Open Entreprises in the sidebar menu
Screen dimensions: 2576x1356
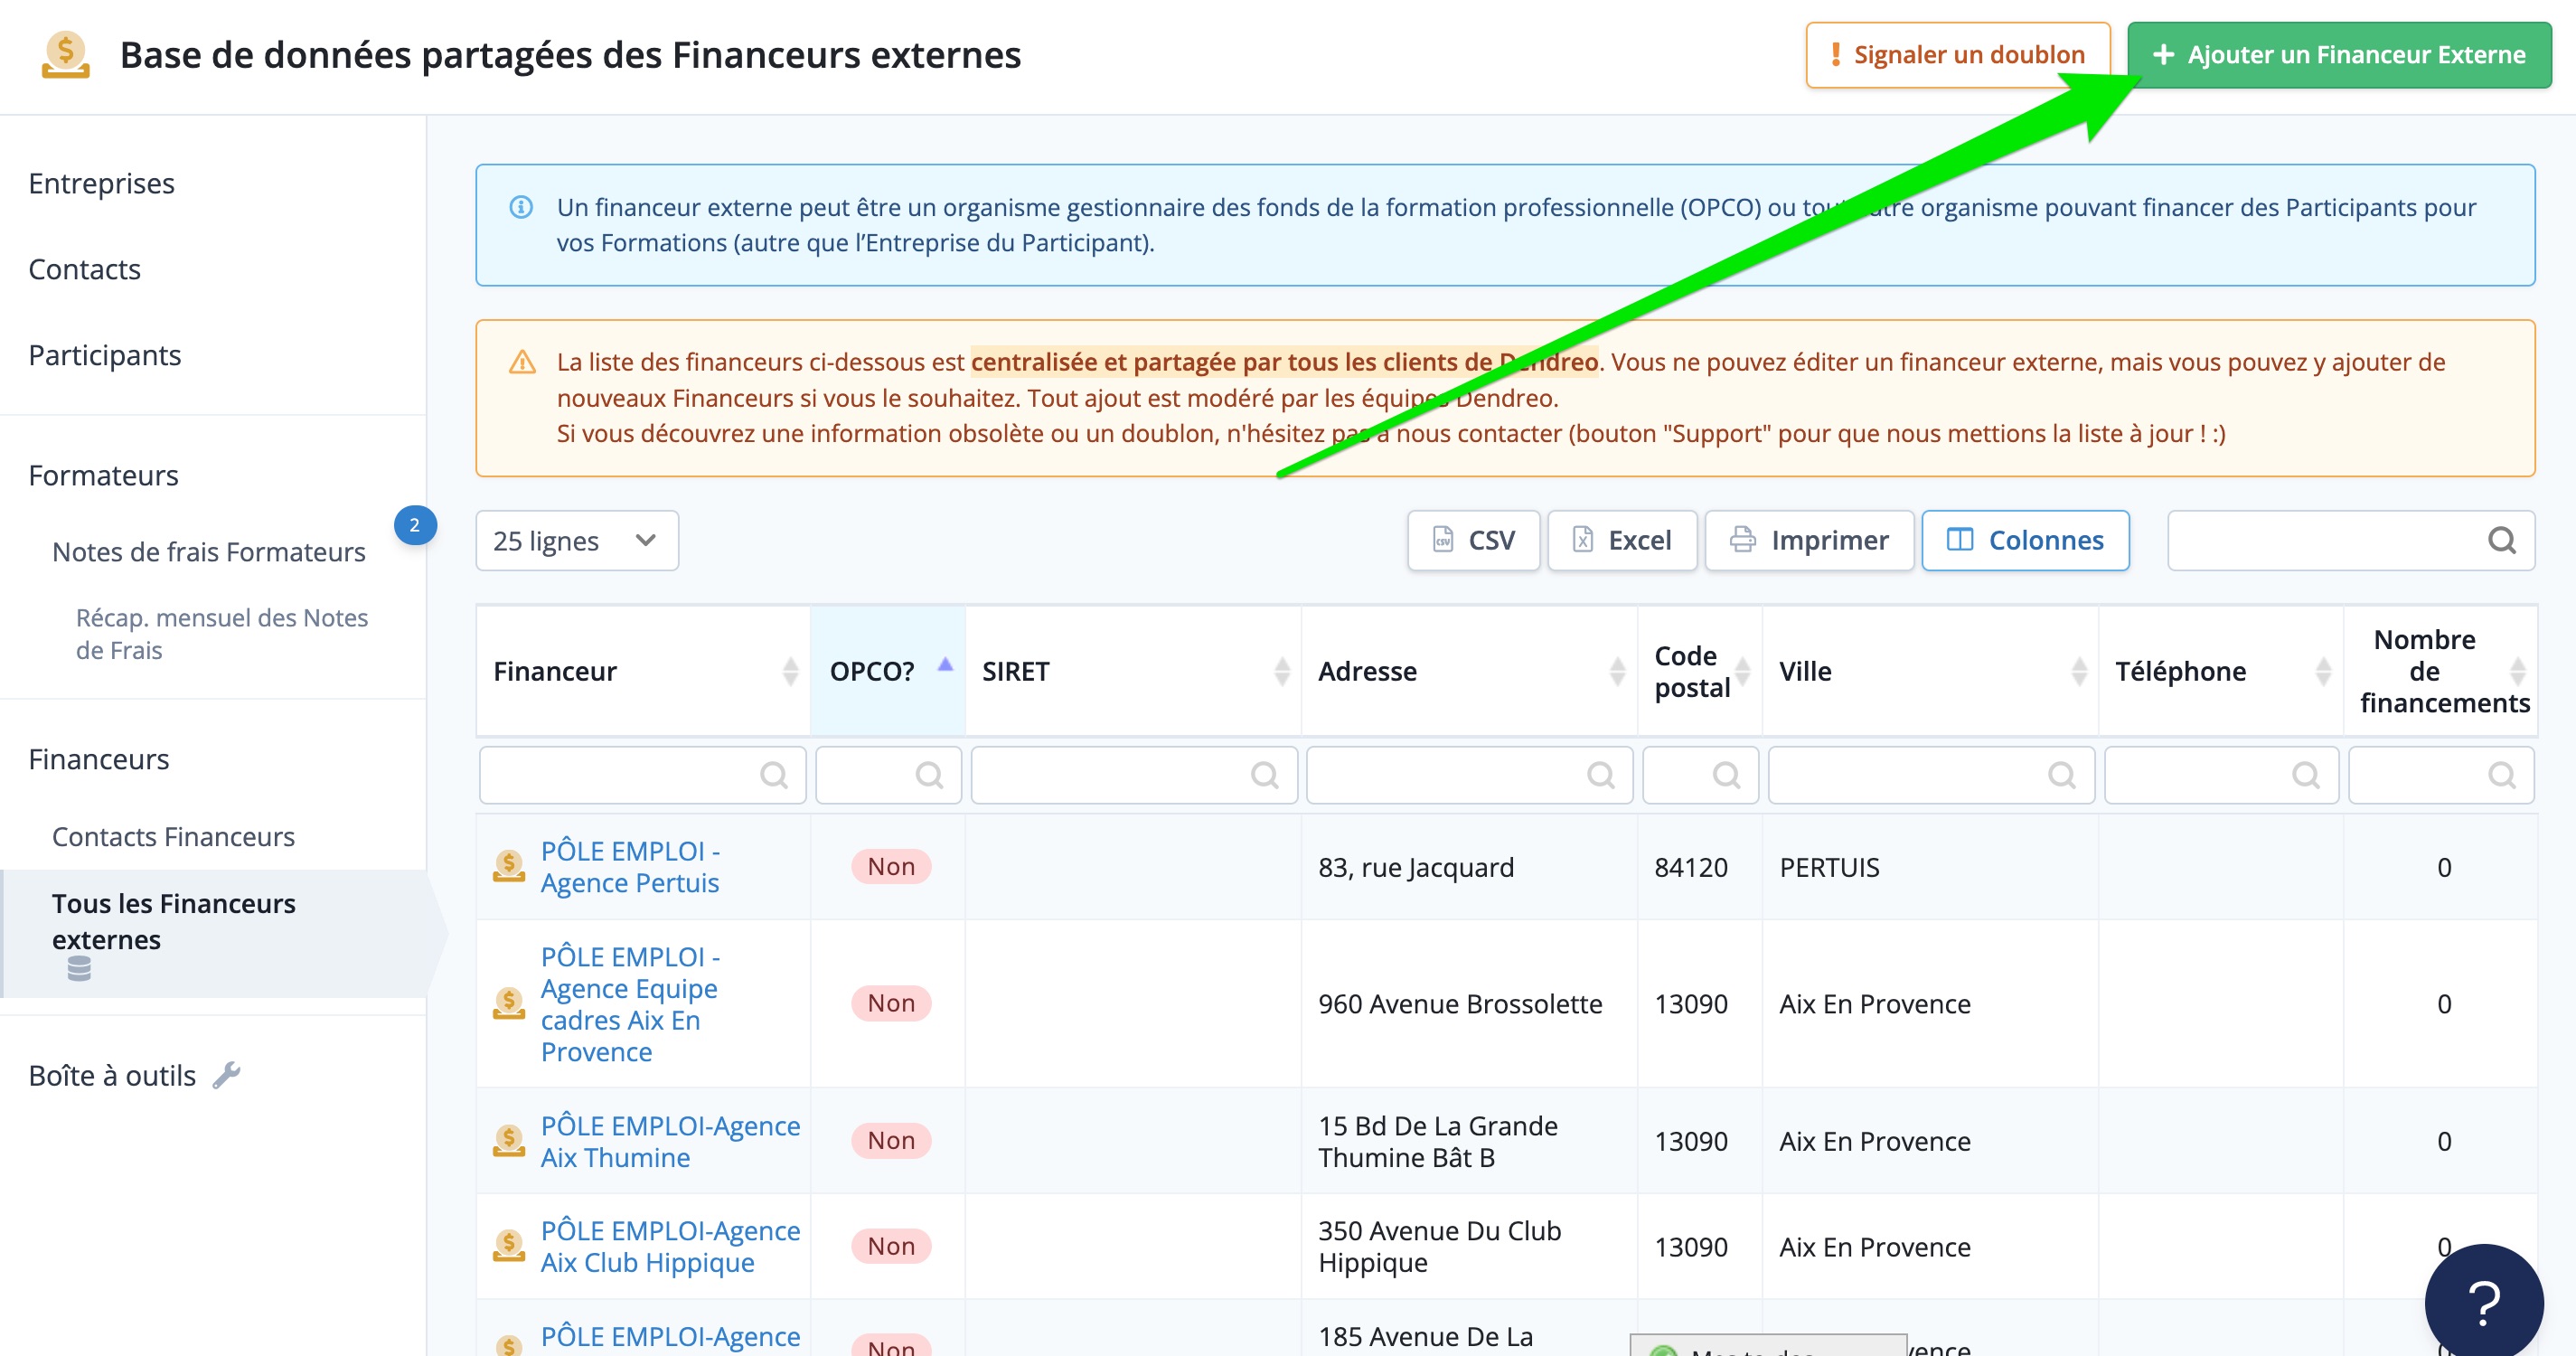[x=101, y=184]
